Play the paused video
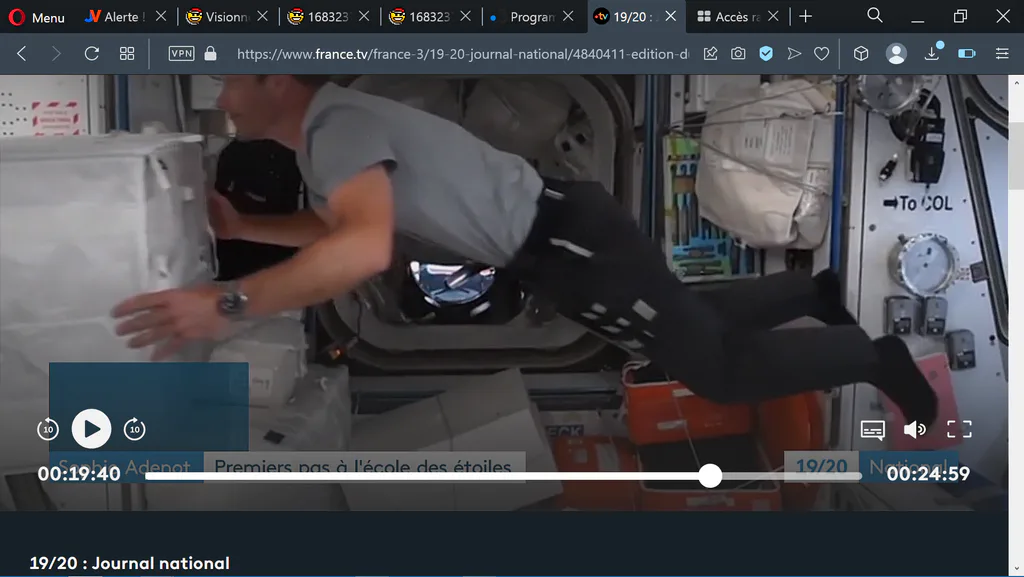Image resolution: width=1024 pixels, height=577 pixels. [x=91, y=429]
